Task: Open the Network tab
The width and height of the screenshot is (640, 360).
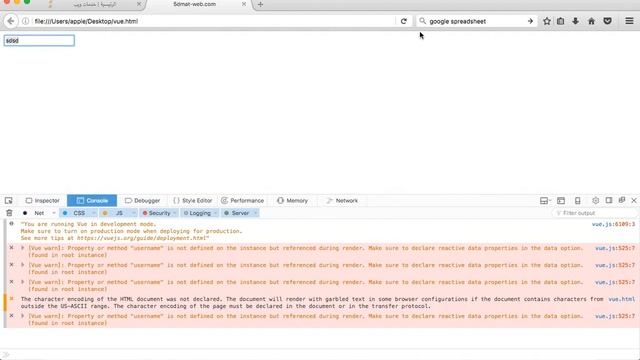Action: (x=342, y=200)
